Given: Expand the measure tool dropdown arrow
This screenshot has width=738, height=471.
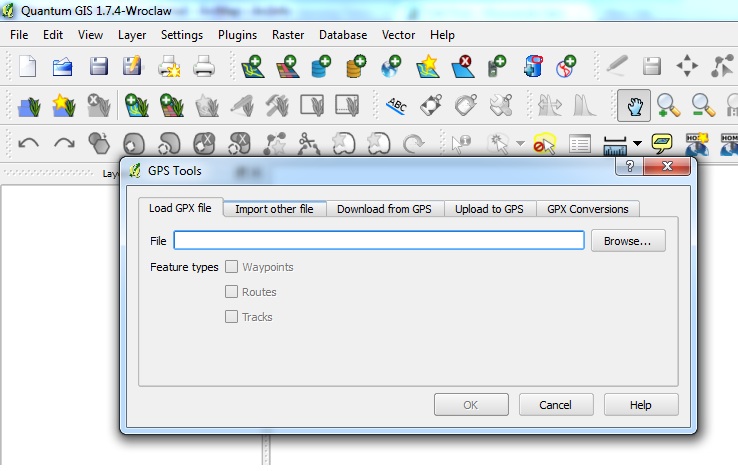Looking at the screenshot, I should click(x=637, y=143).
